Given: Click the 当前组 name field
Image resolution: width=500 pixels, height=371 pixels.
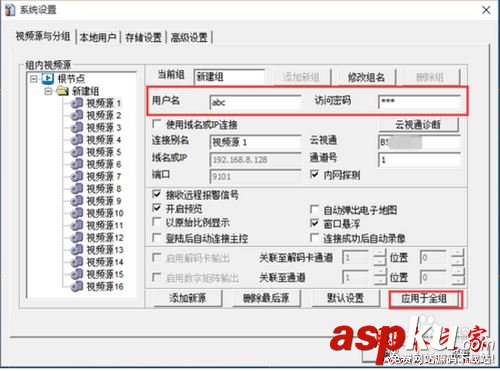Looking at the screenshot, I should tap(229, 77).
